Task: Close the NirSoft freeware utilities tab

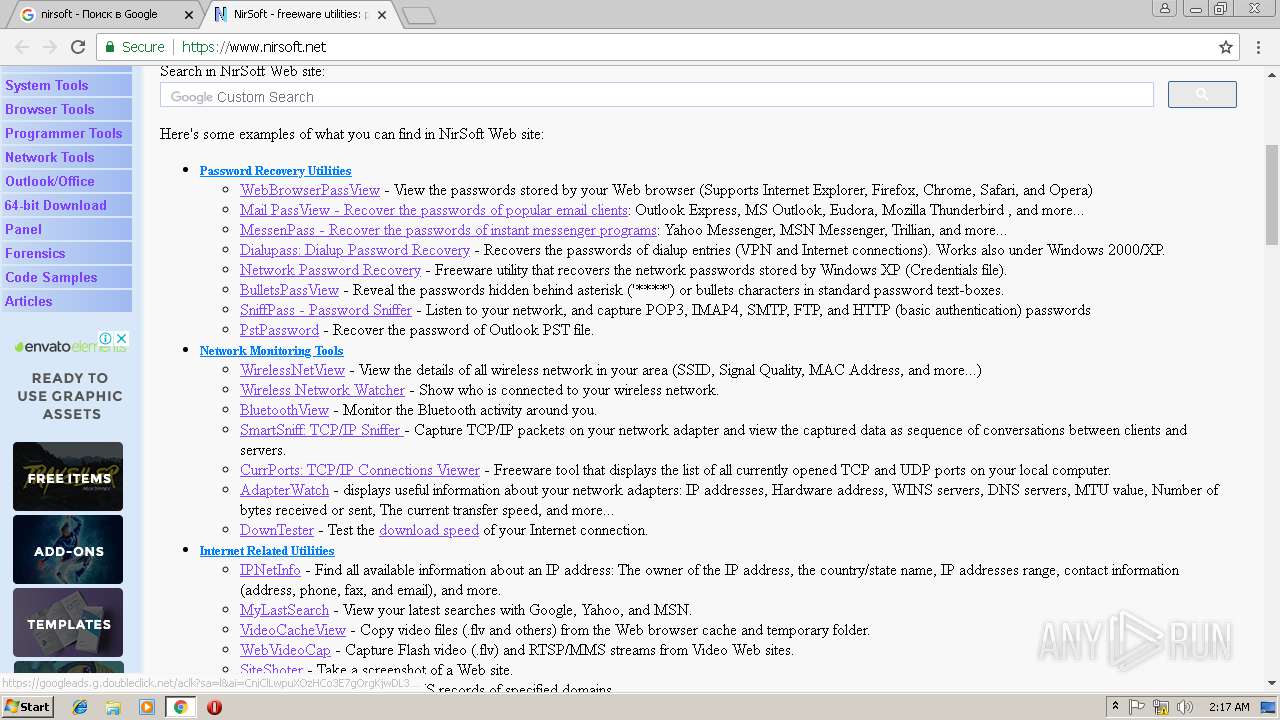Action: pyautogui.click(x=382, y=15)
